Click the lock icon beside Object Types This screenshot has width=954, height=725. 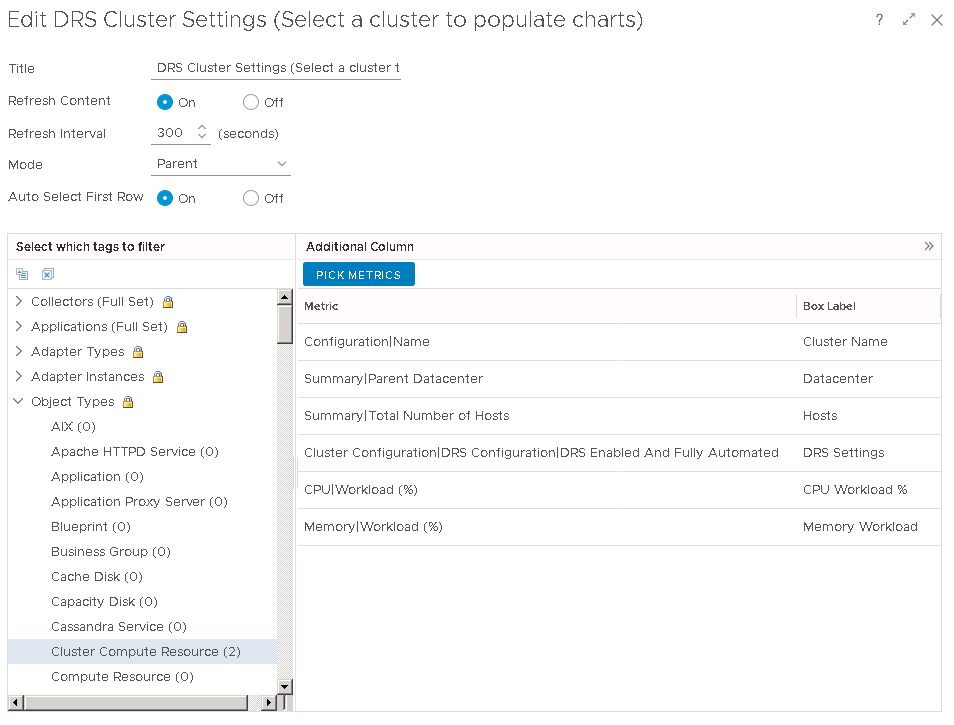(128, 402)
